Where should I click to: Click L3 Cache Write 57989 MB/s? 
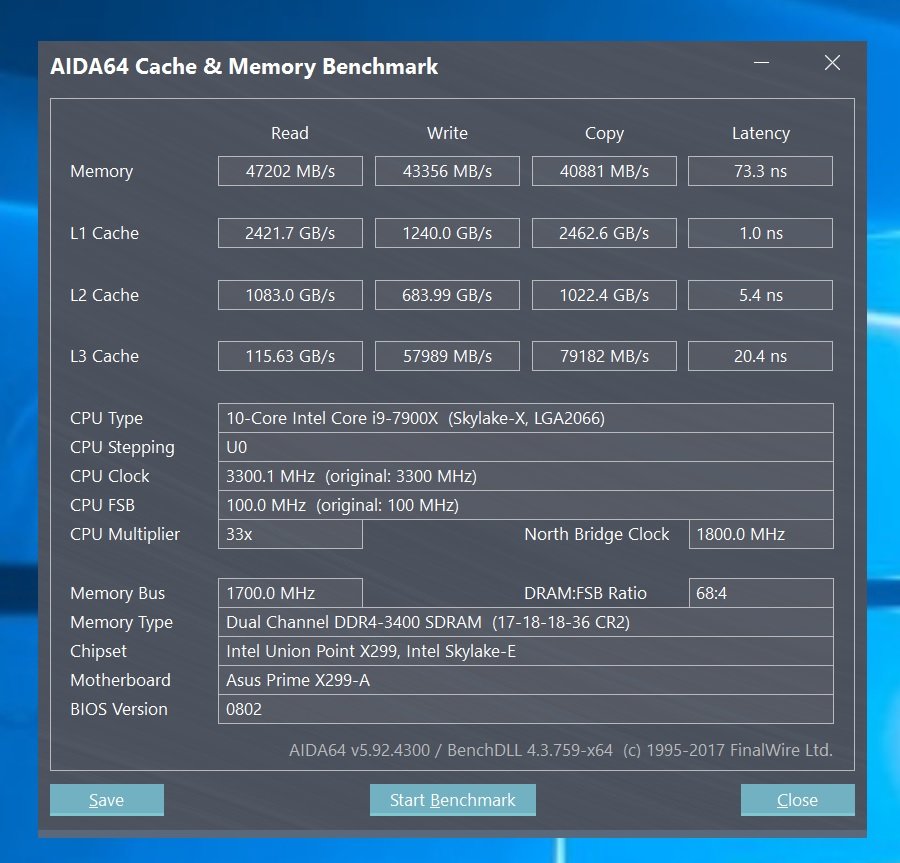[x=447, y=356]
